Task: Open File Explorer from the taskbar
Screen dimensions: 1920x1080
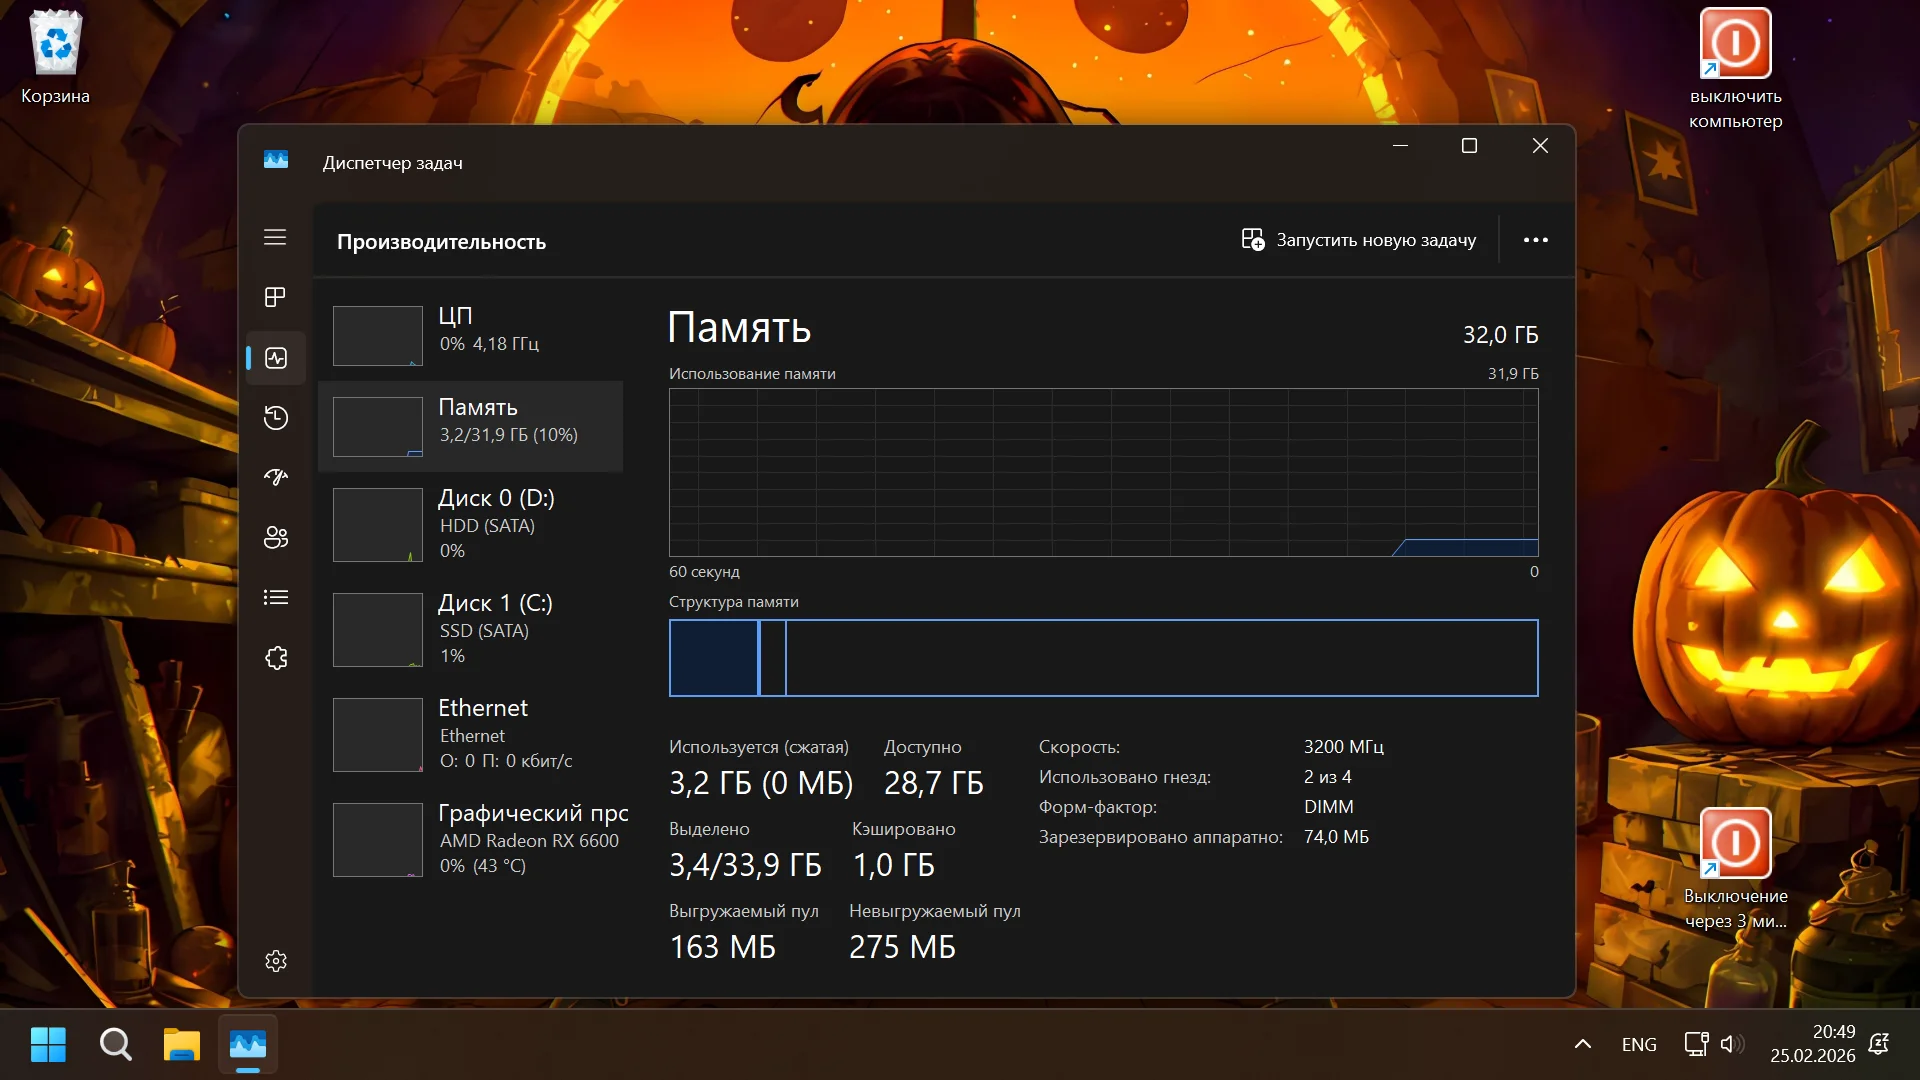Action: 182,1044
